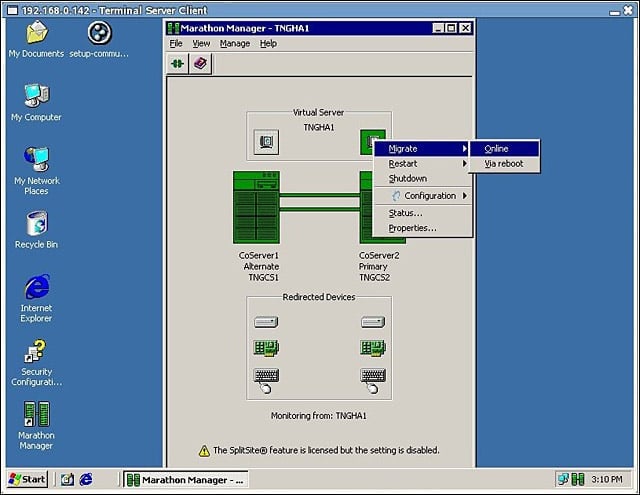Viewport: 640px width, 495px height.
Task: Open the Recycle Bin desktop icon
Action: click(x=37, y=224)
